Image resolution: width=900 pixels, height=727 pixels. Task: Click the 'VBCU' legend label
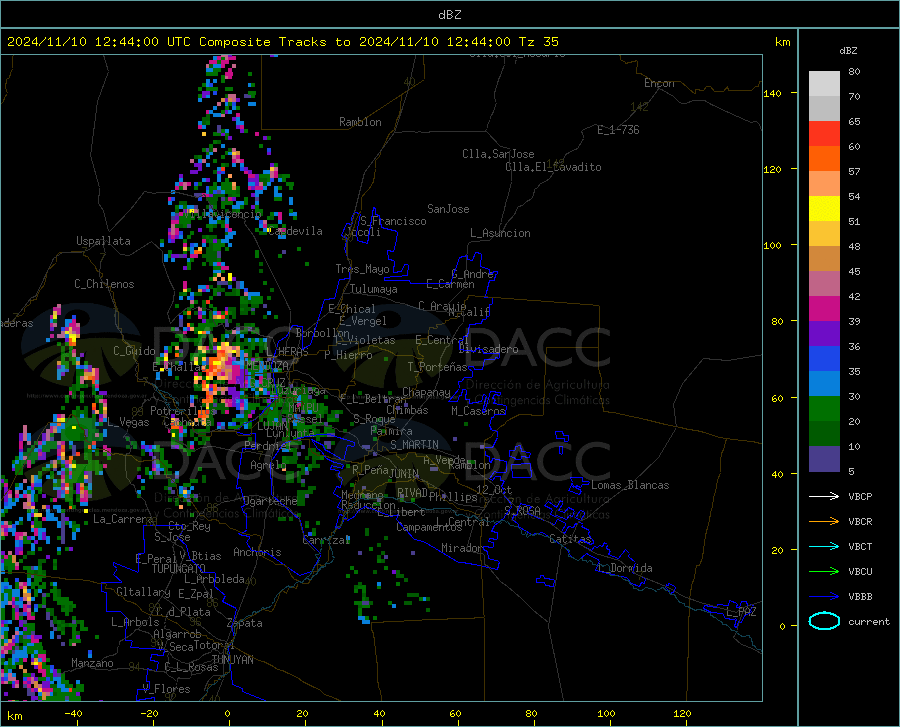(860, 572)
